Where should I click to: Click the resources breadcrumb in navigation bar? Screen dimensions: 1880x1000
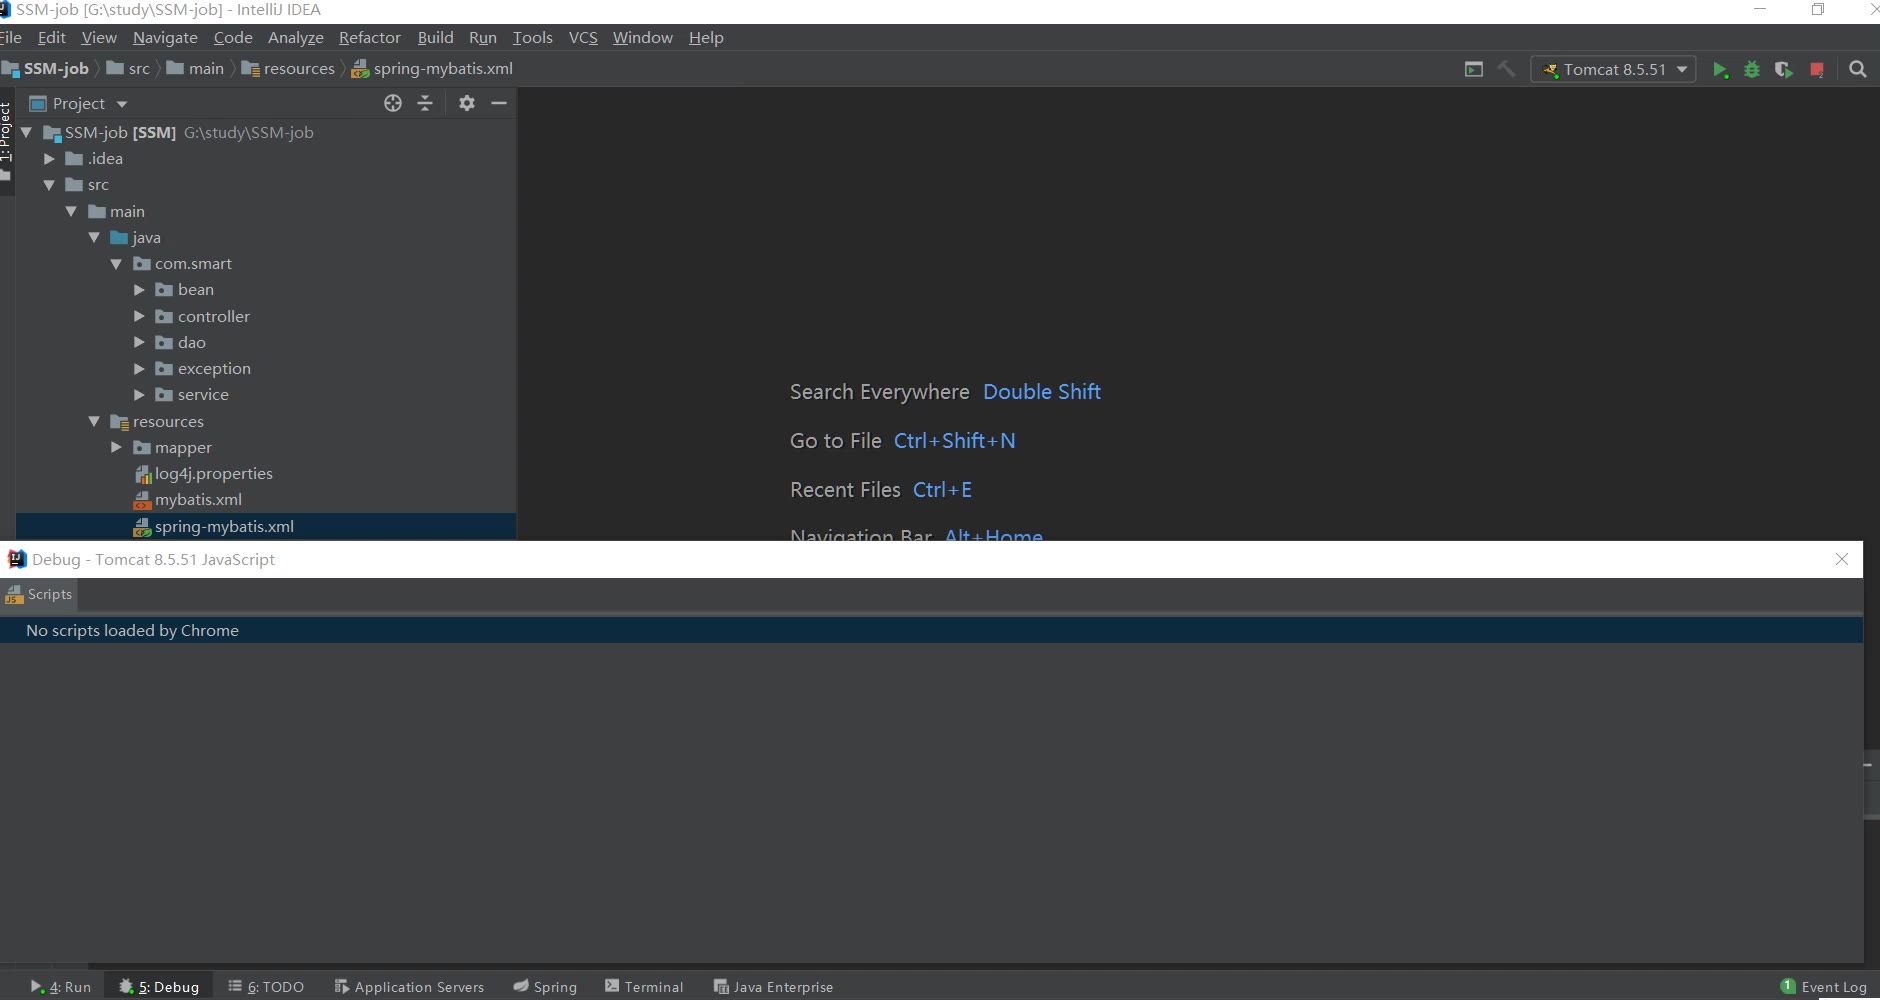tap(298, 69)
